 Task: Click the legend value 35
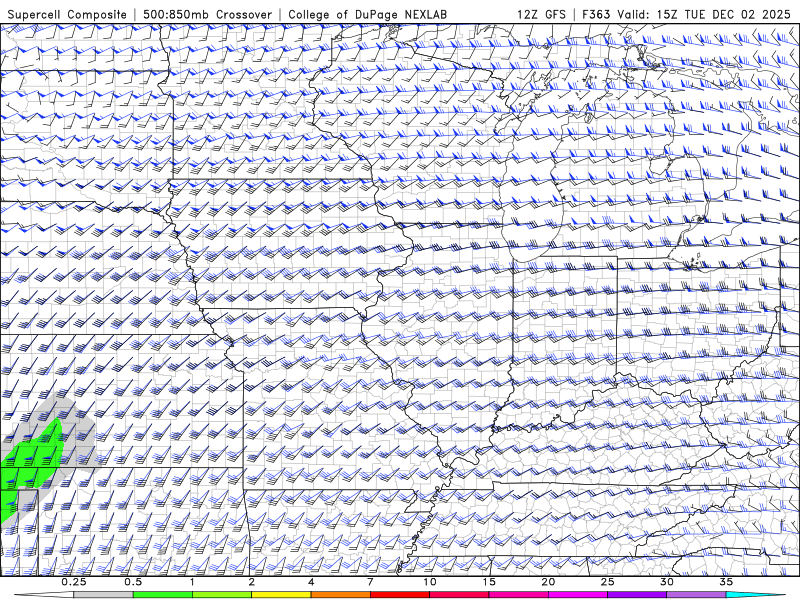(726, 582)
